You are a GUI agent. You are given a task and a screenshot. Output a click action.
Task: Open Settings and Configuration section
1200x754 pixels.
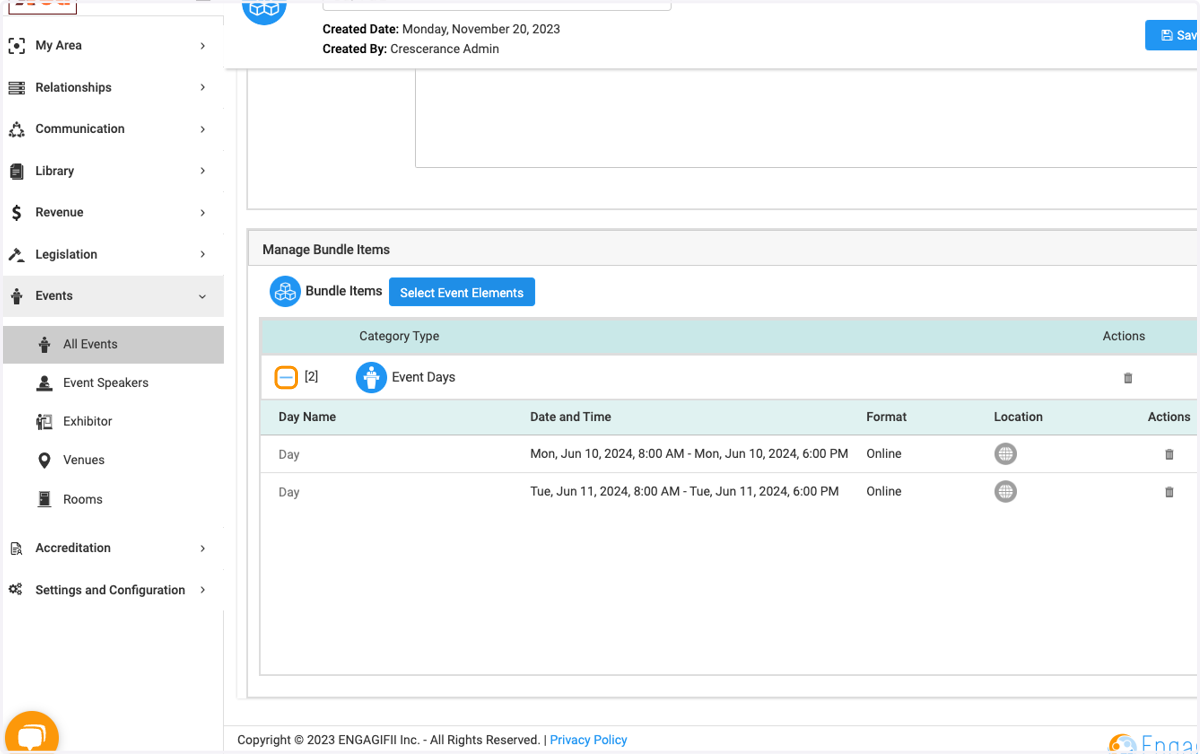point(112,590)
